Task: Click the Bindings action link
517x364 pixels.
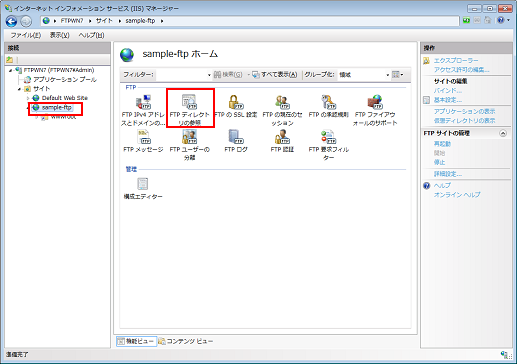Action: click(x=447, y=90)
